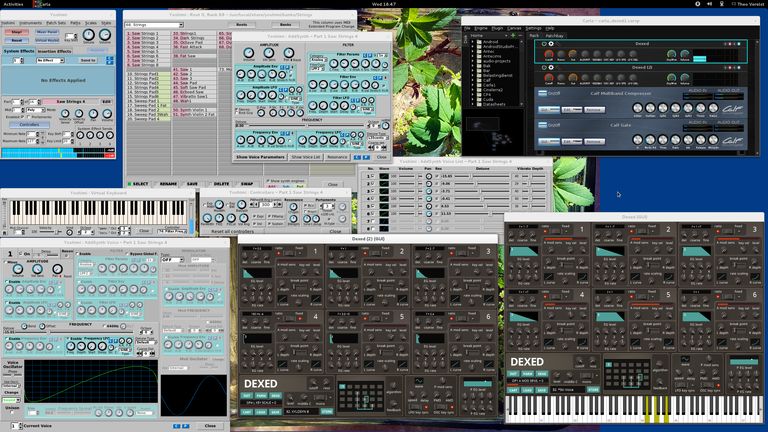This screenshot has height=432, width=768.
Task: Switch to the Insertion Effects tab
Action: (57, 51)
